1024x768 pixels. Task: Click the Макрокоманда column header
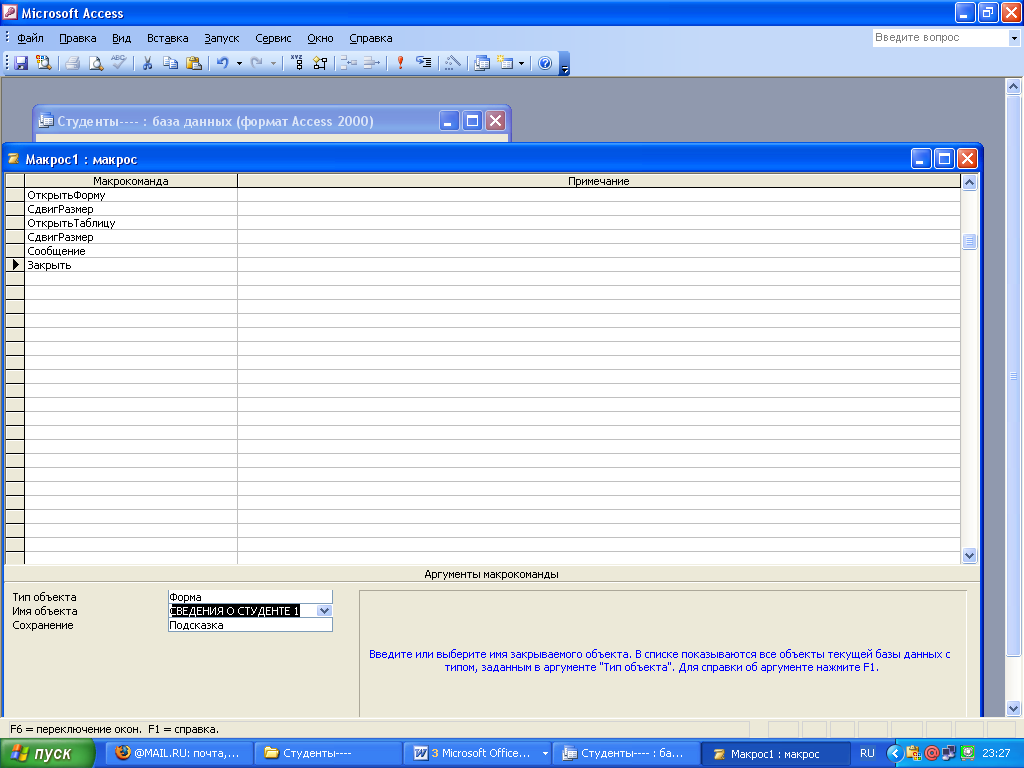[x=131, y=181]
